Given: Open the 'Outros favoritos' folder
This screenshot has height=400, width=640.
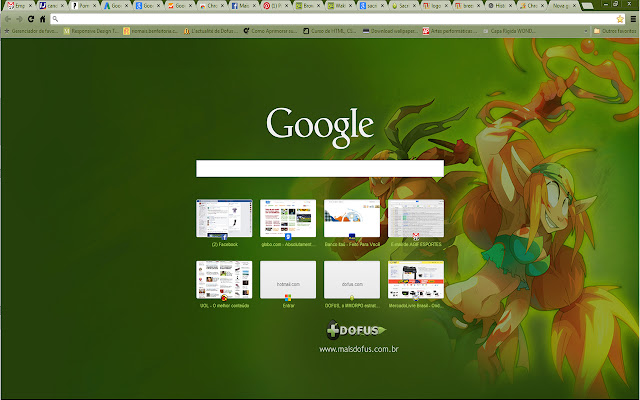Looking at the screenshot, I should pyautogui.click(x=615, y=31).
